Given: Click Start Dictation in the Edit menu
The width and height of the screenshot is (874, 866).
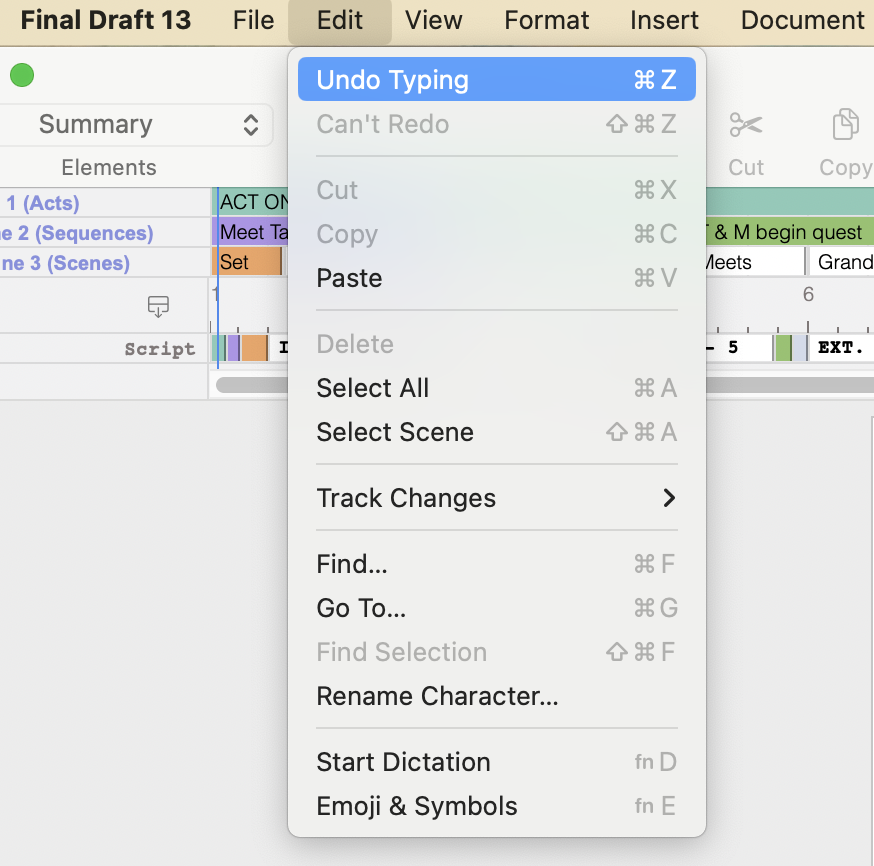Looking at the screenshot, I should tap(403, 762).
